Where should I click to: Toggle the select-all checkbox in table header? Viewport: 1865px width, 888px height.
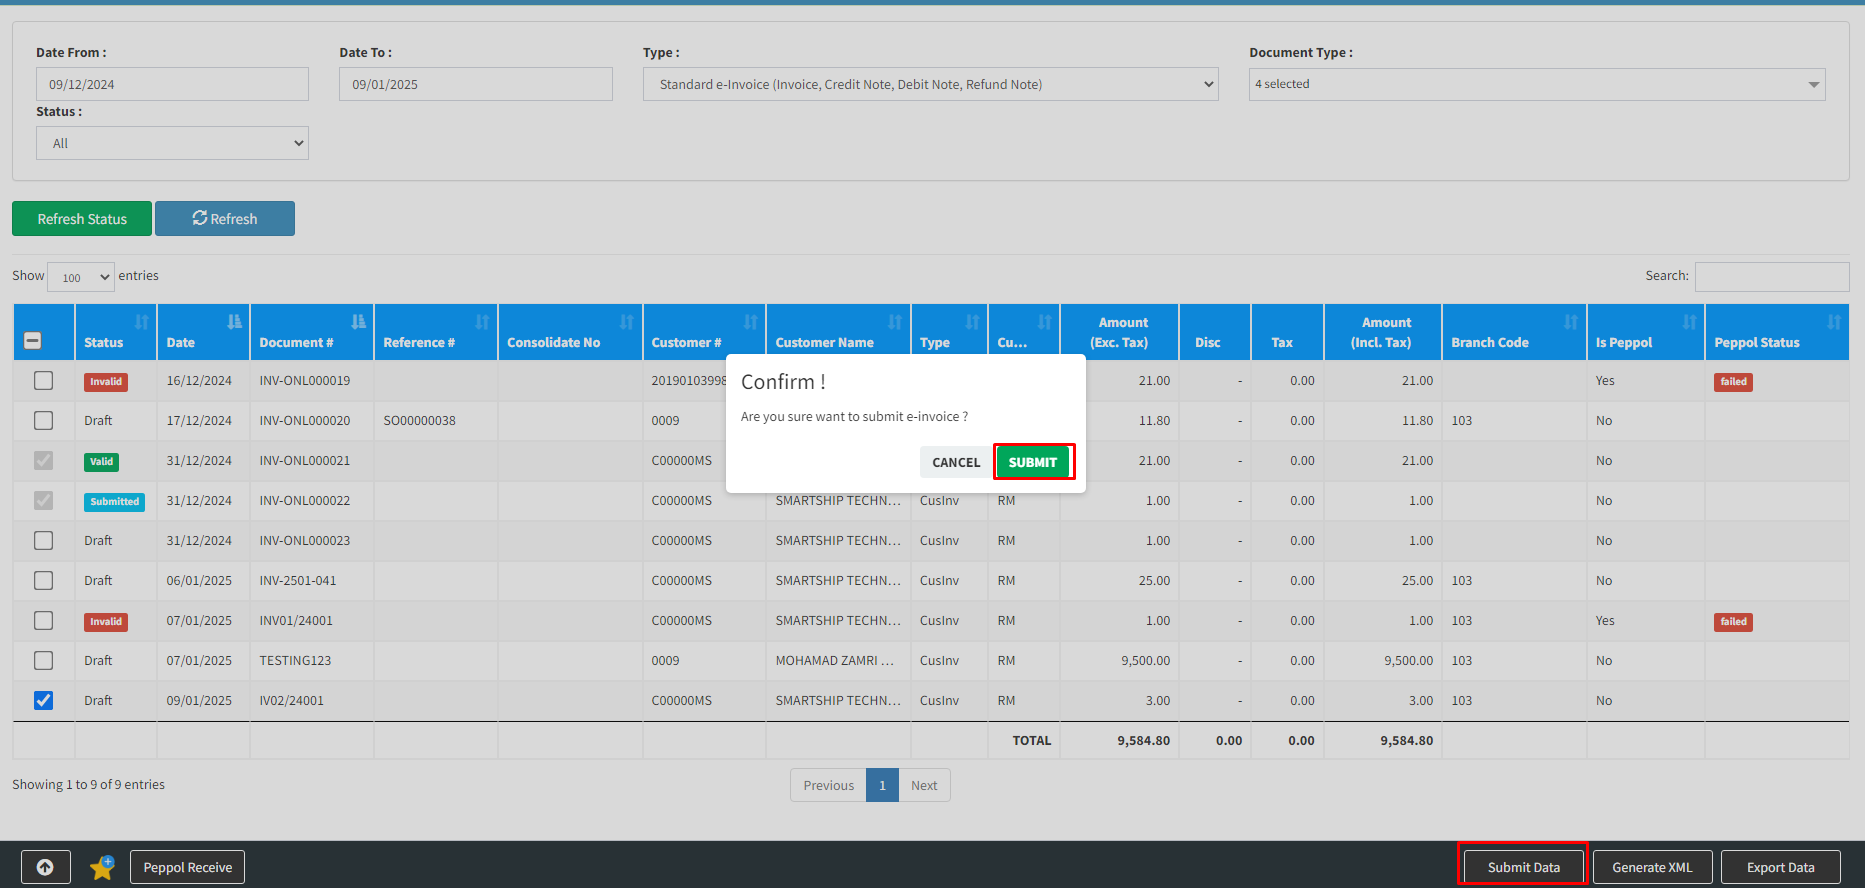tap(33, 341)
